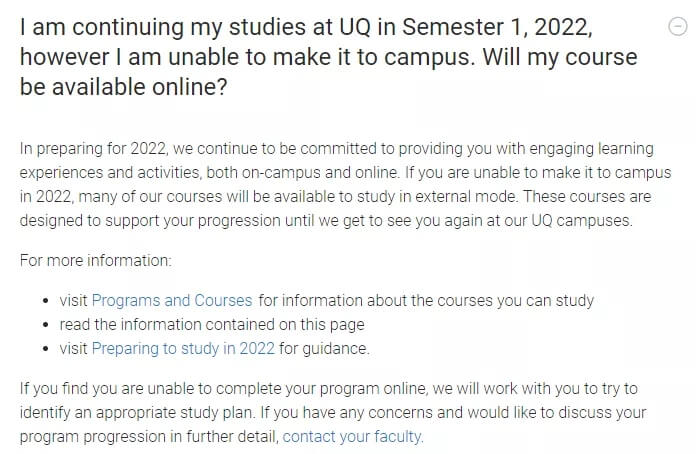The image size is (696, 454).
Task: Click the Semester 1, 2022 question heading
Action: pos(328,56)
